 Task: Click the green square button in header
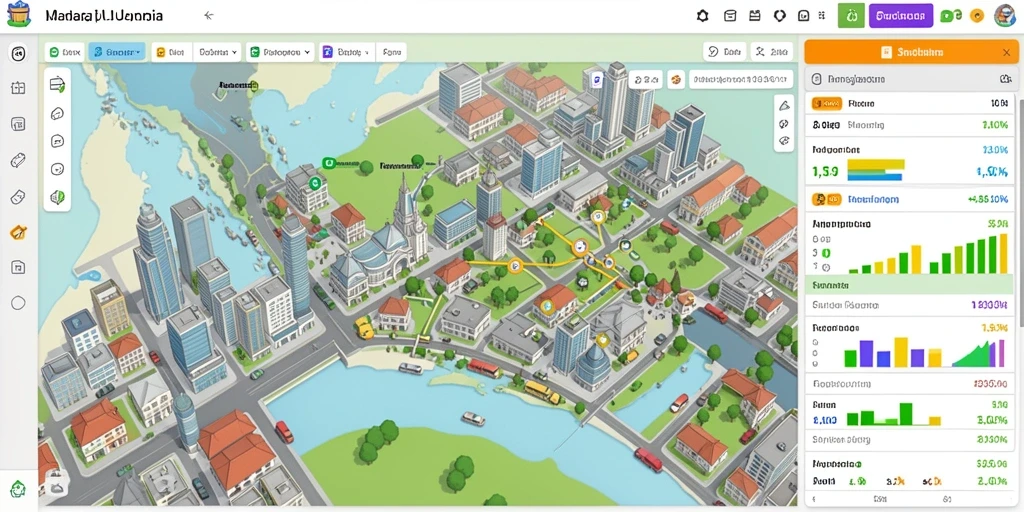(x=851, y=16)
